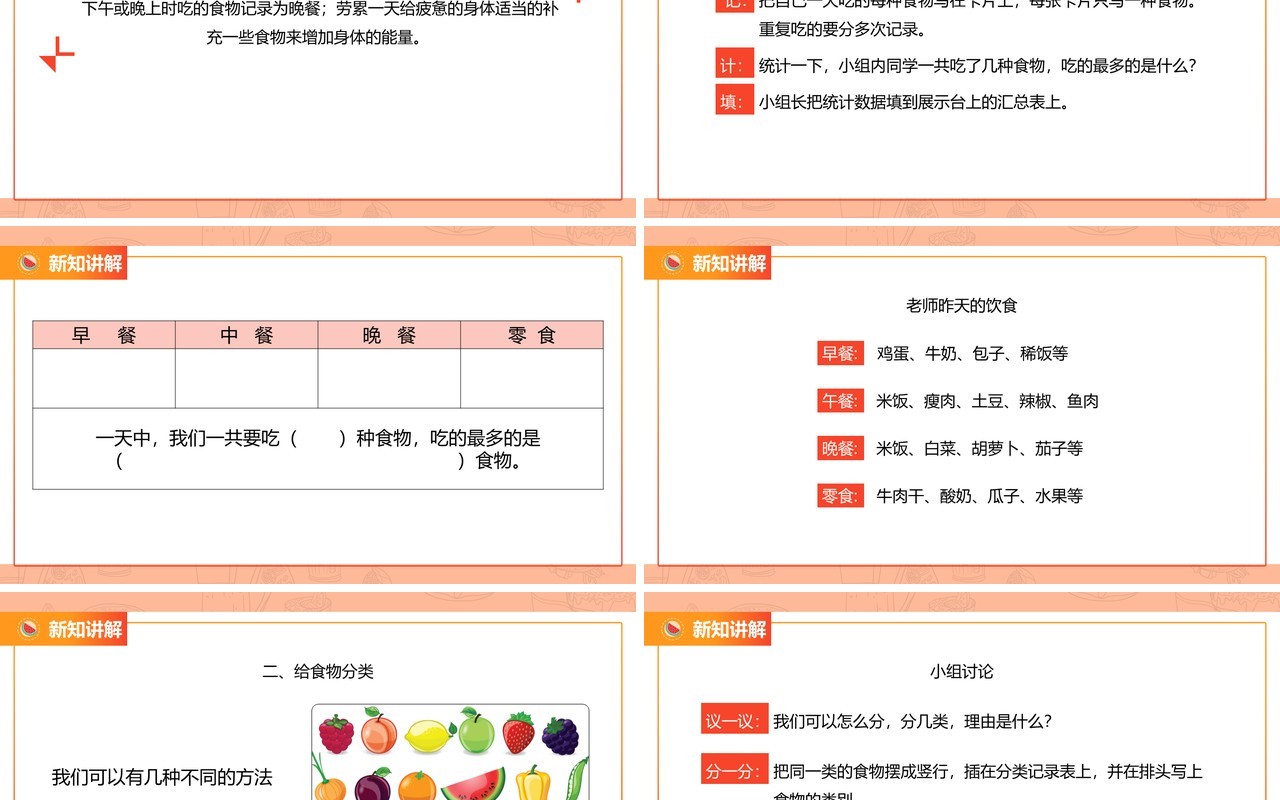Click the red 分一分: label
This screenshot has width=1280, height=800.
[x=734, y=771]
